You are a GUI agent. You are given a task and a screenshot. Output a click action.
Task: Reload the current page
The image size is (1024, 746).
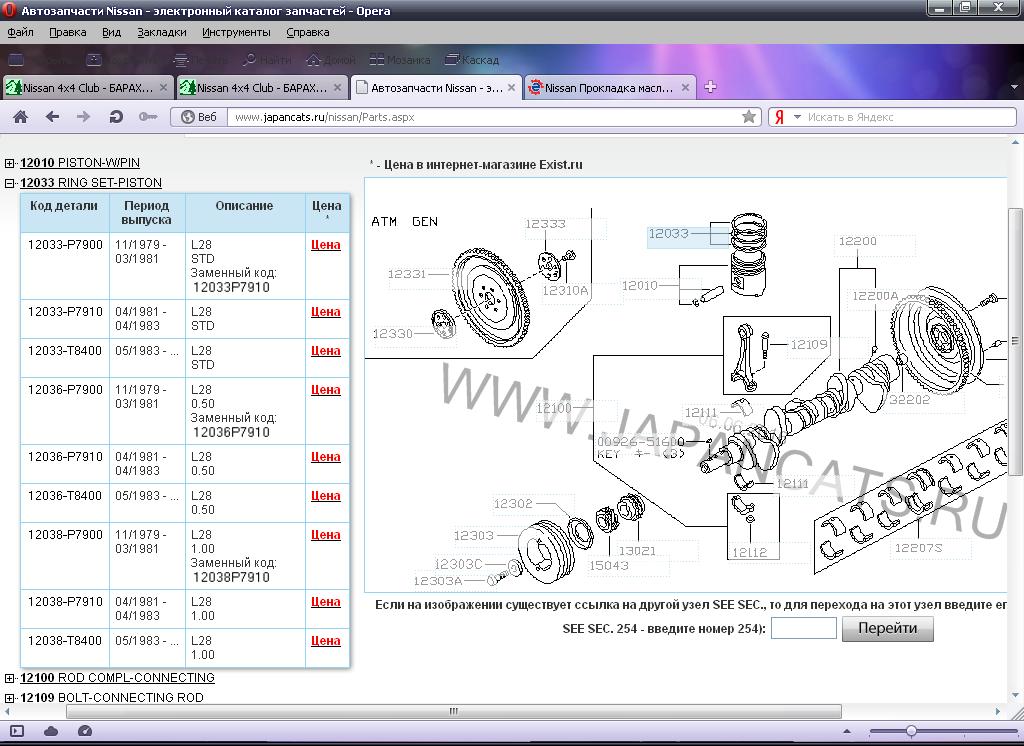[x=116, y=117]
